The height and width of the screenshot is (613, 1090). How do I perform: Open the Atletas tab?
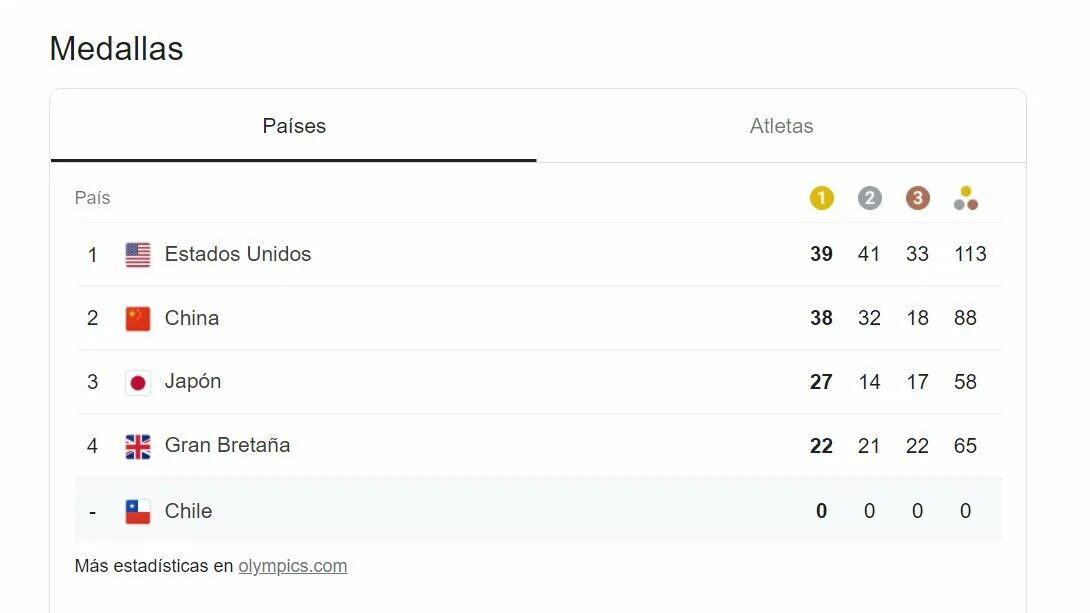pyautogui.click(x=781, y=126)
